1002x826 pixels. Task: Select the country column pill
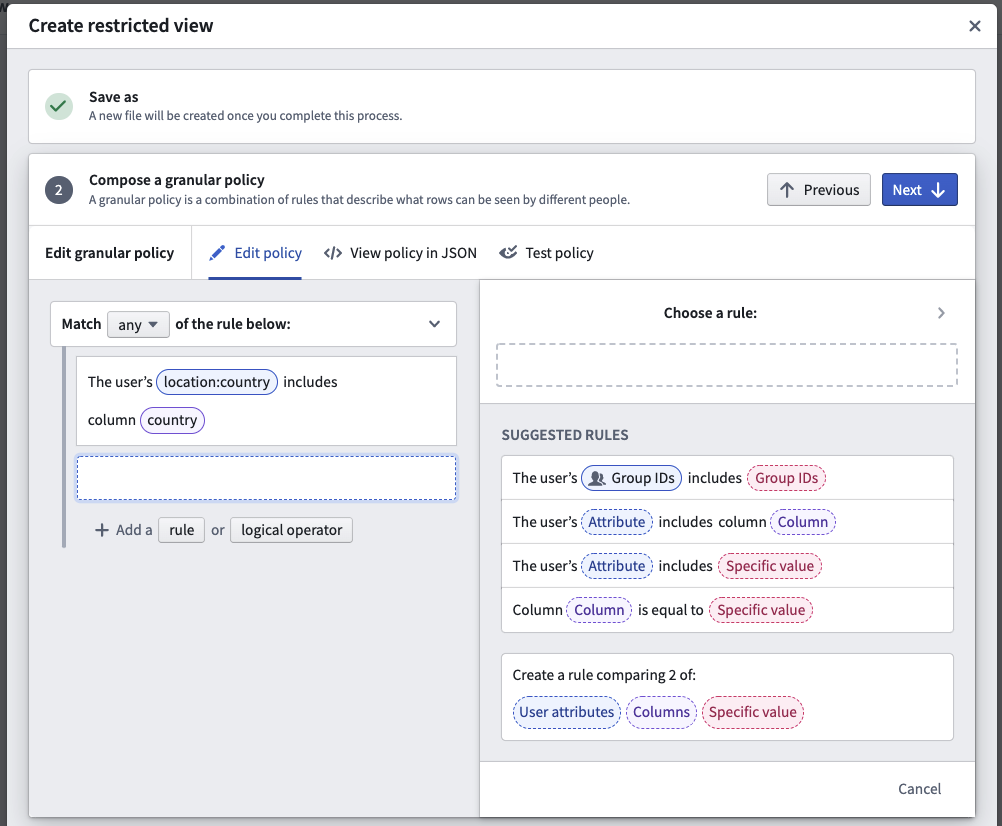click(172, 420)
